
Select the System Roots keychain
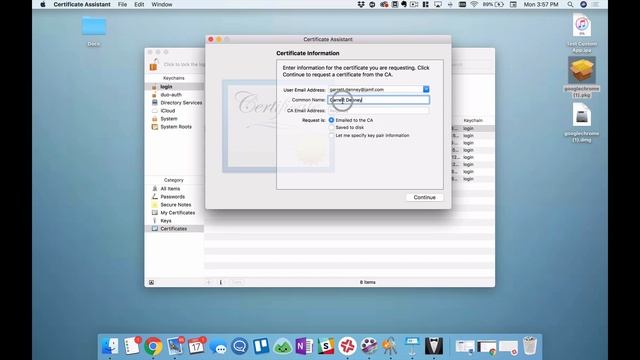click(x=175, y=127)
